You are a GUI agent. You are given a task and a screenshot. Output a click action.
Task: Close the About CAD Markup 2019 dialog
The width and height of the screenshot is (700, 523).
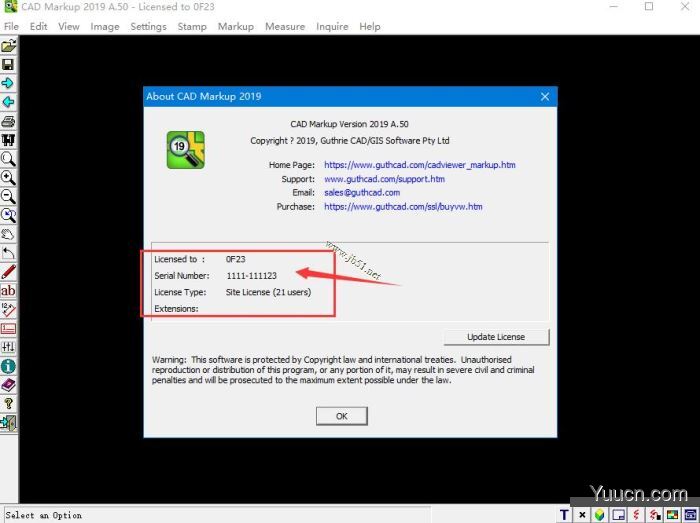pyautogui.click(x=545, y=96)
